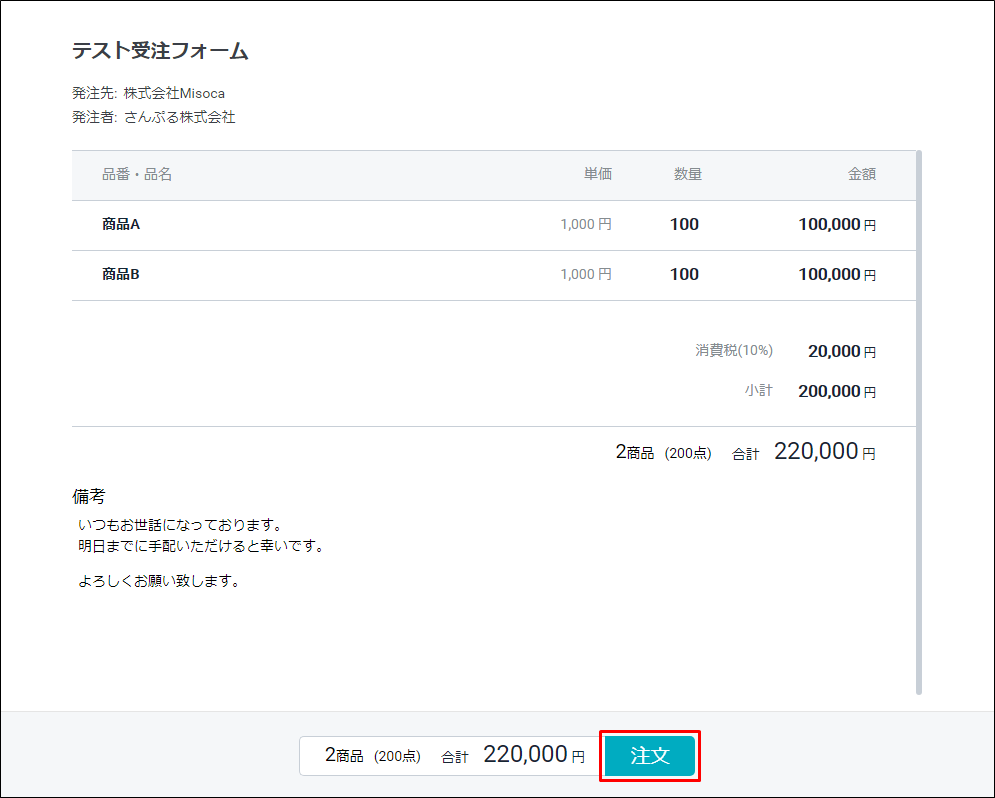Click the subtotal value 200,000円
The image size is (995, 798).
tap(837, 391)
